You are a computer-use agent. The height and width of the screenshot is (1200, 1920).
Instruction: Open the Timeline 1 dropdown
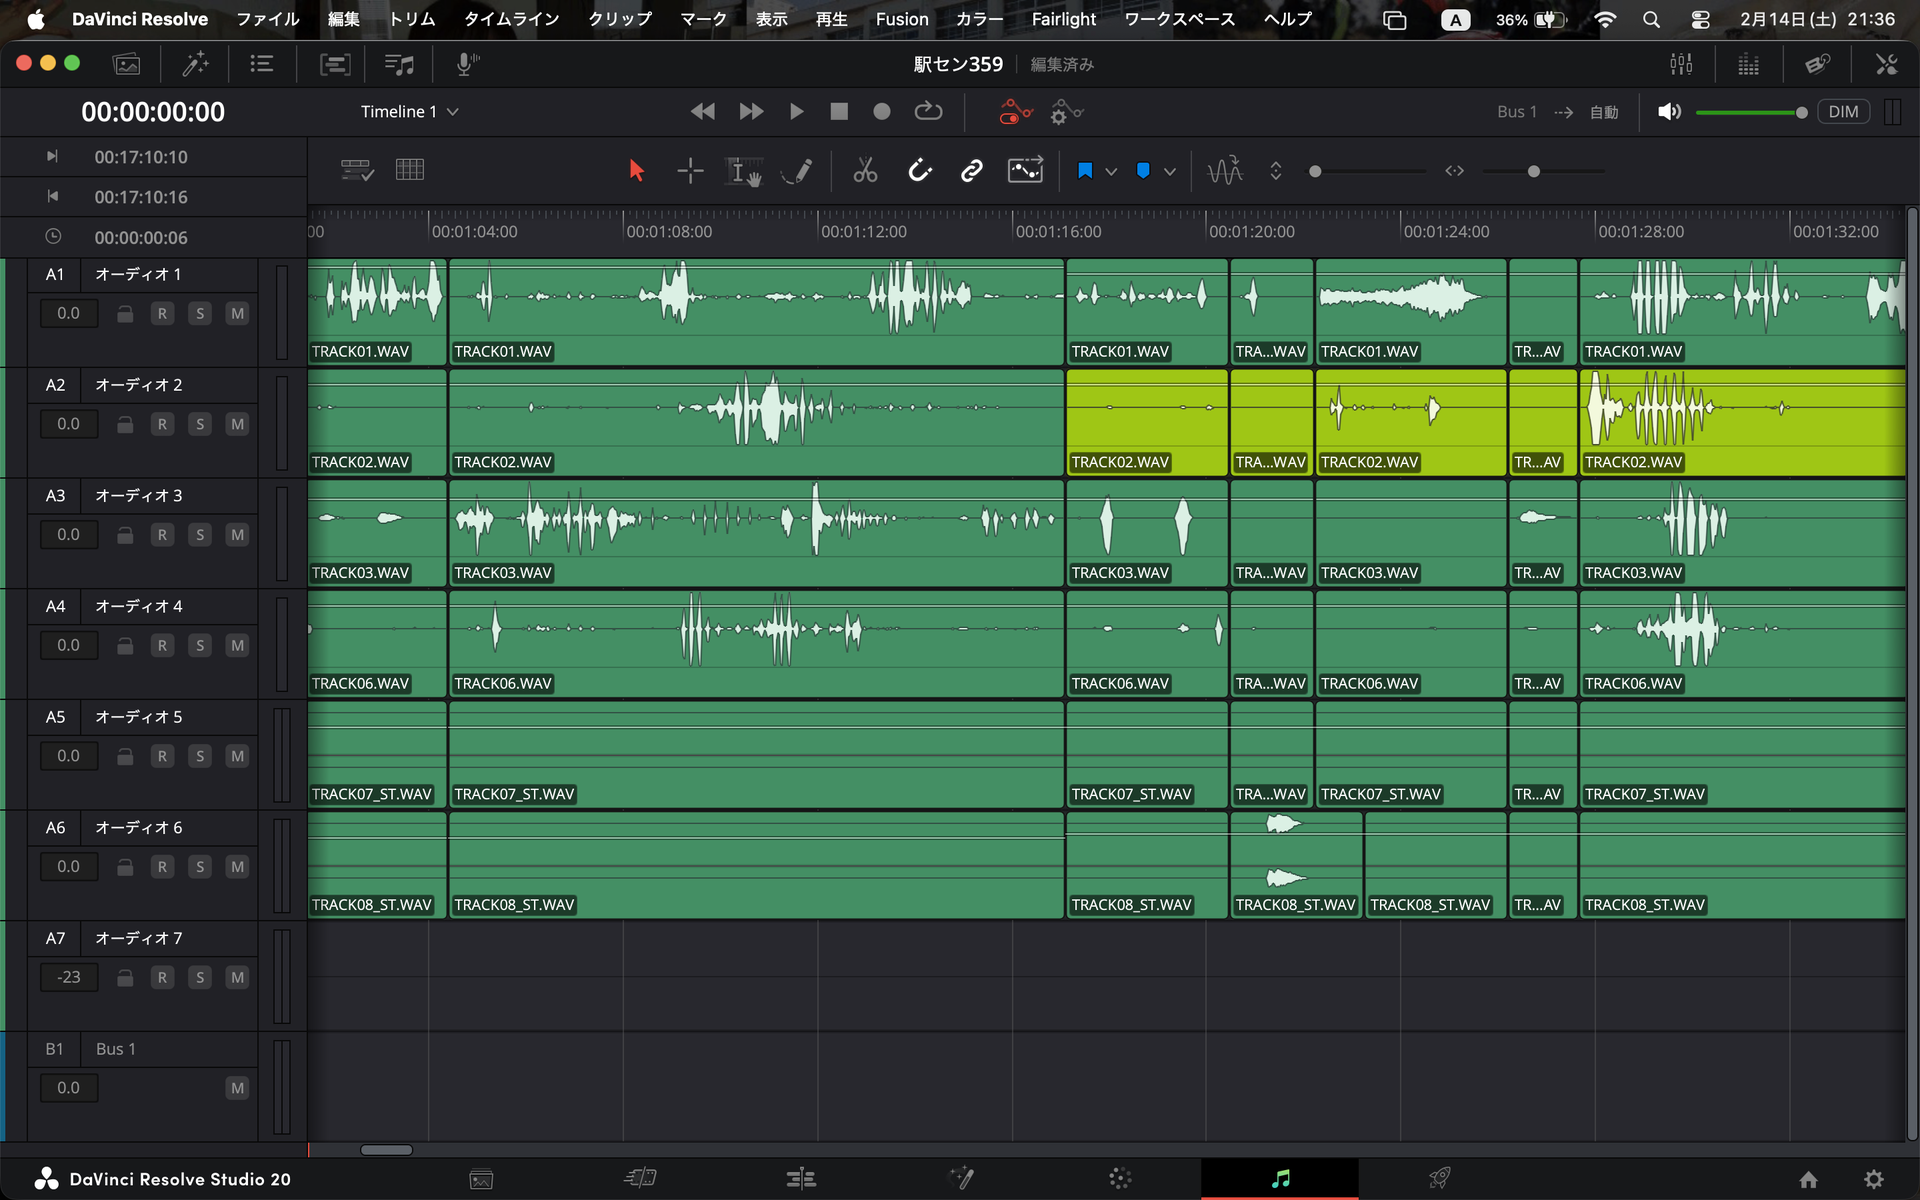coord(409,112)
